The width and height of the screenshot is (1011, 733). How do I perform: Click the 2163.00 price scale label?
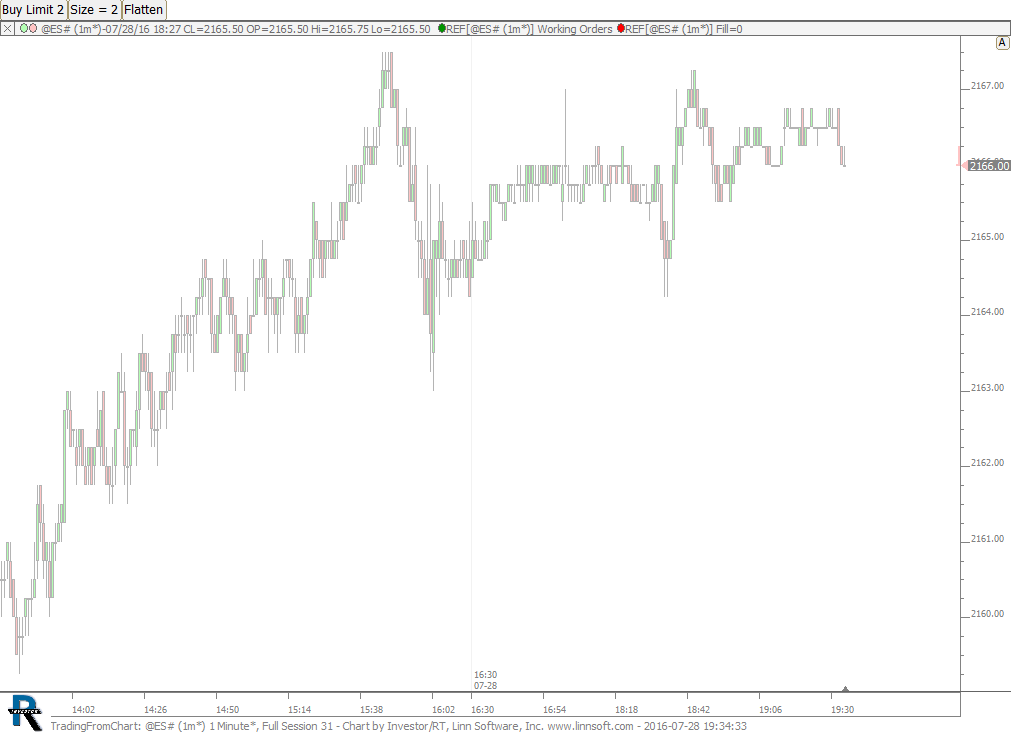(x=987, y=388)
